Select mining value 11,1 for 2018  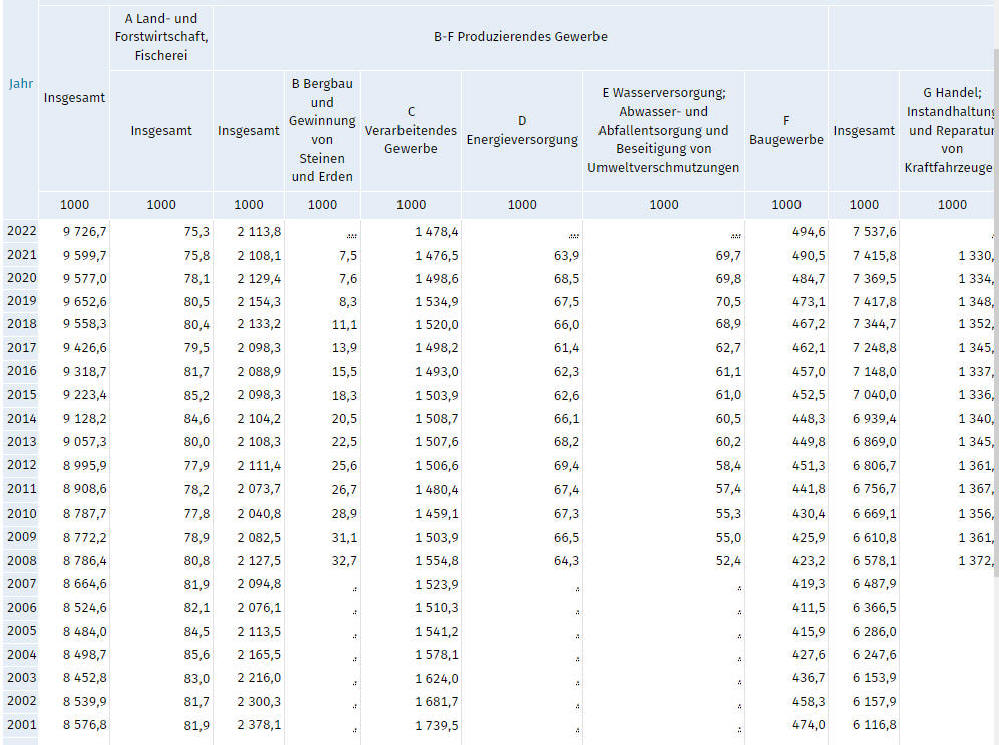click(344, 324)
